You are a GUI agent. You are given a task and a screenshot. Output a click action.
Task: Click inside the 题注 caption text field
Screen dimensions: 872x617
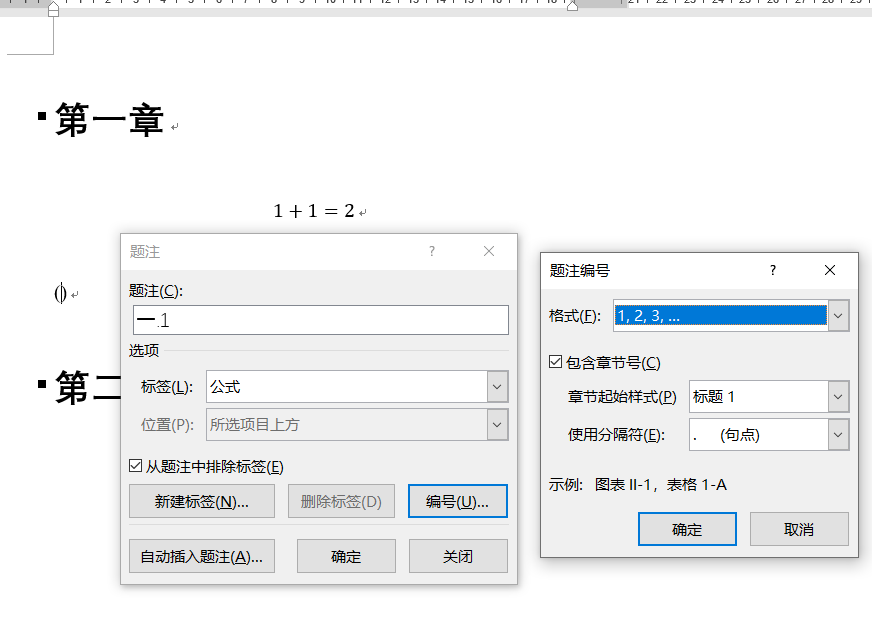coord(320,319)
